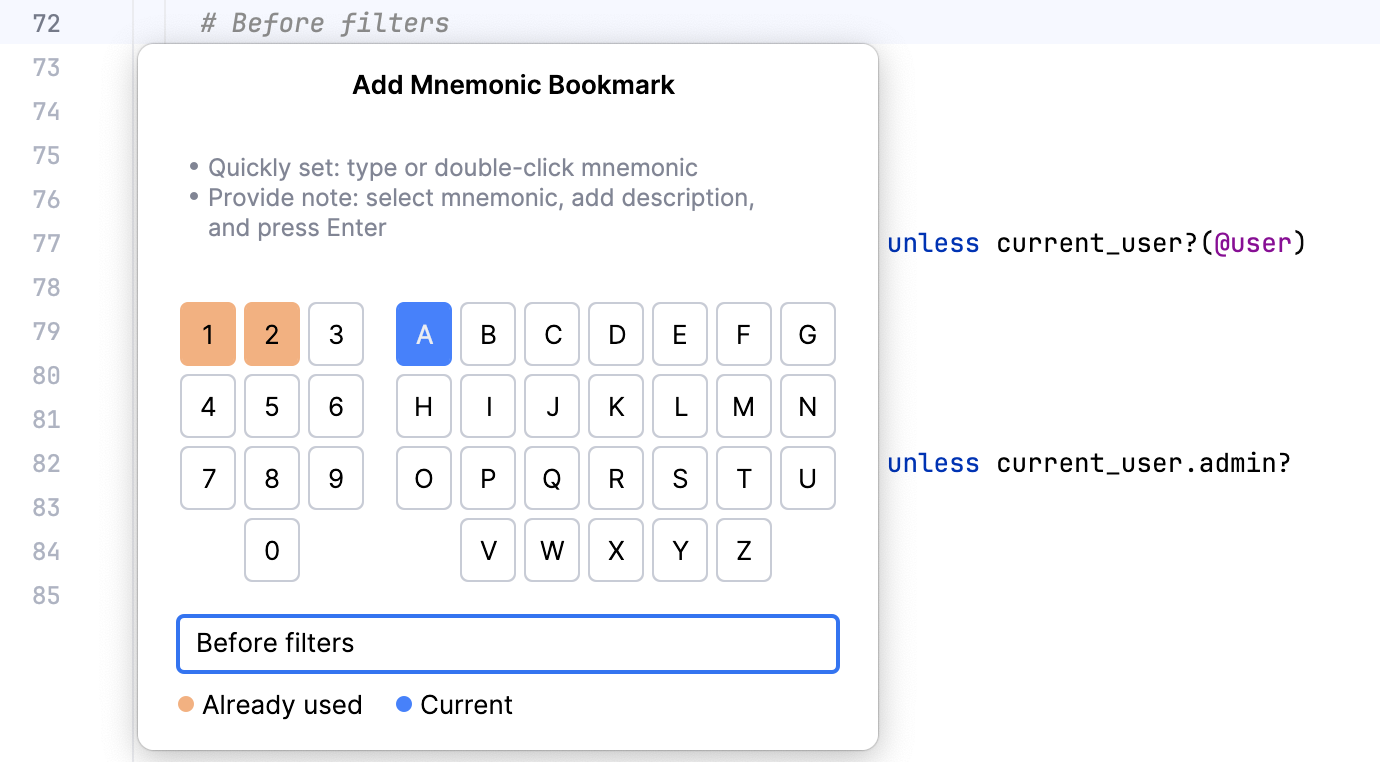Select mnemonic letter V
The height and width of the screenshot is (762, 1380).
click(488, 550)
